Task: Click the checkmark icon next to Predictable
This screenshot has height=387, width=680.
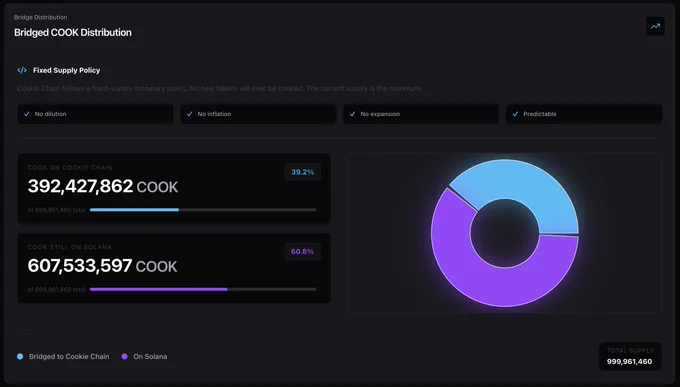Action: tap(515, 114)
